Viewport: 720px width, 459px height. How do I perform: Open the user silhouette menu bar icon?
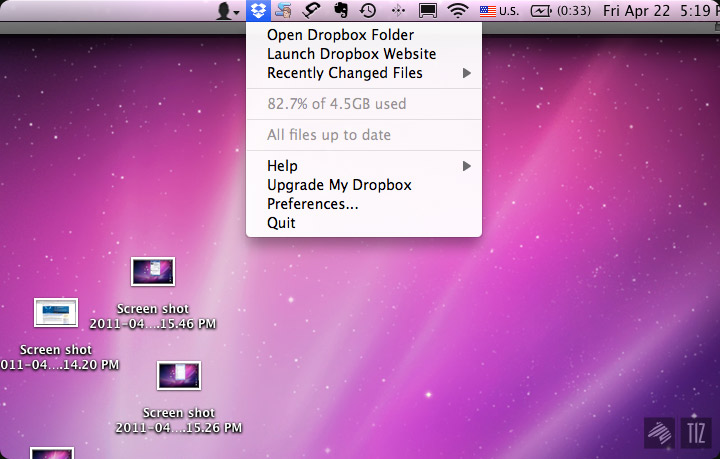(228, 11)
